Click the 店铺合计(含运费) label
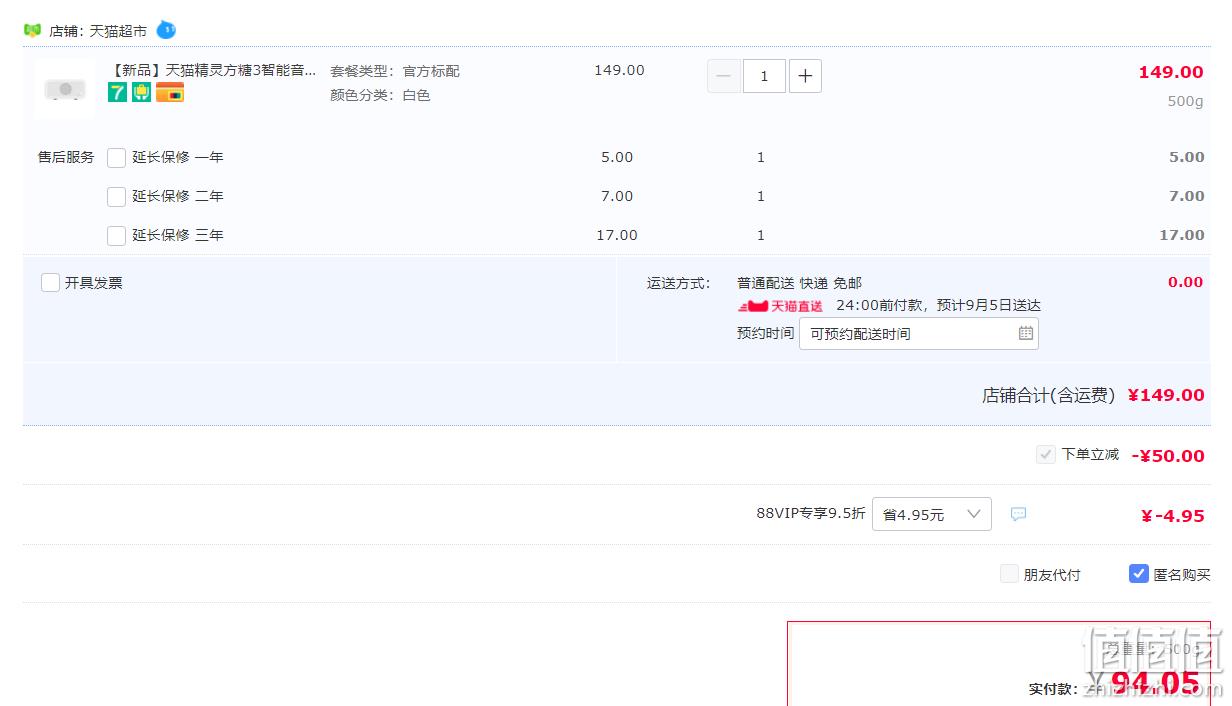Image resolution: width=1232 pixels, height=706 pixels. pos(1048,395)
